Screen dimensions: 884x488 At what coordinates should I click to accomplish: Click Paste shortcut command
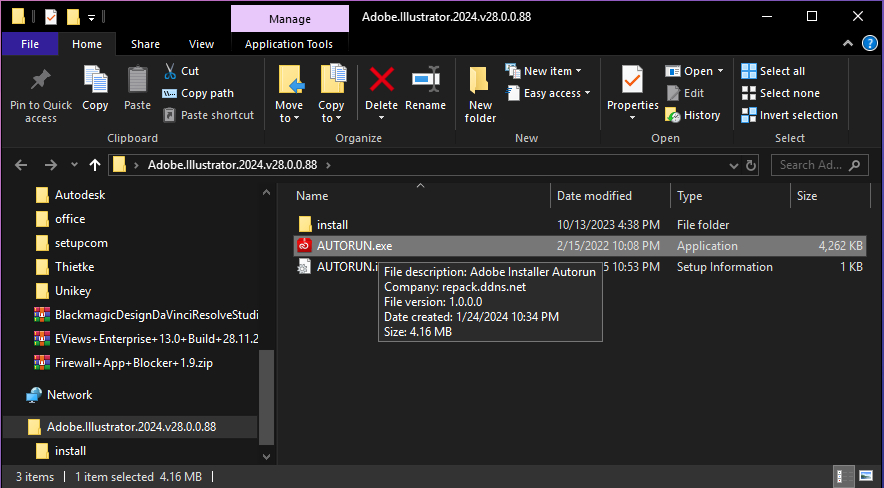pyautogui.click(x=209, y=115)
